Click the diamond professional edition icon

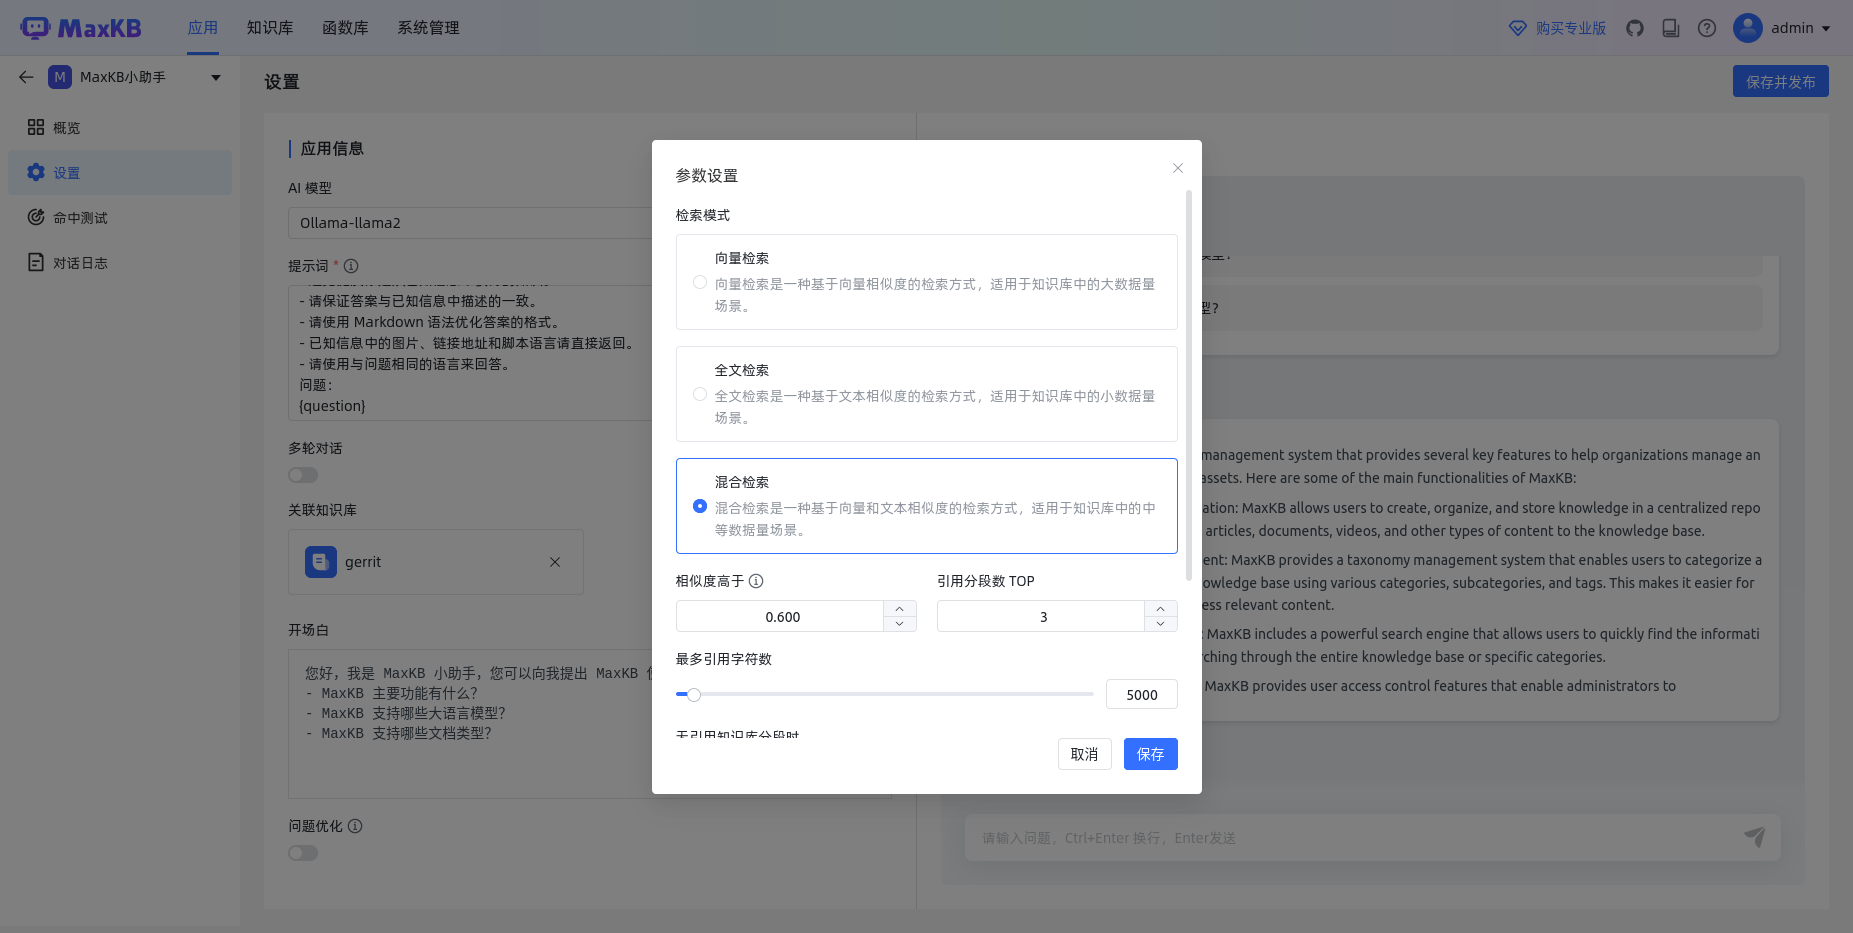point(1518,28)
